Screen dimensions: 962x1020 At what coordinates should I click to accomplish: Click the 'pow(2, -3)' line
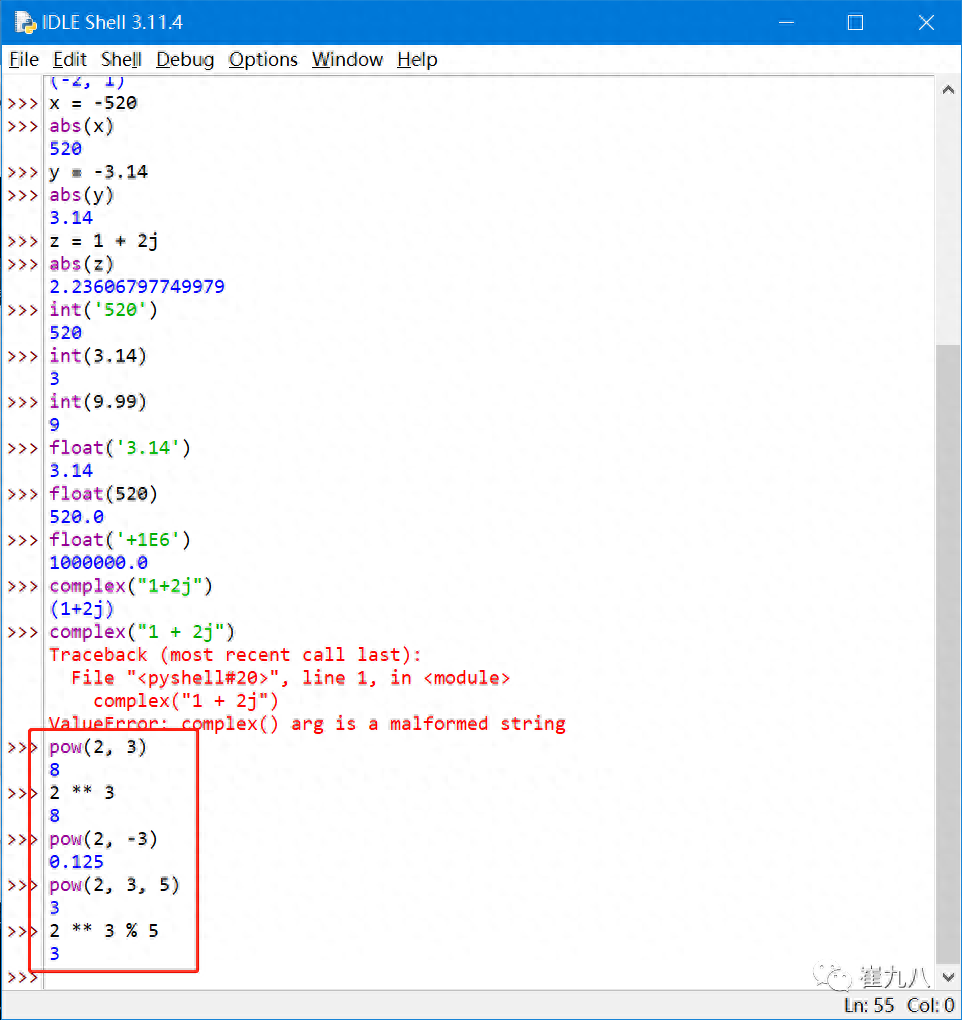pyautogui.click(x=103, y=839)
